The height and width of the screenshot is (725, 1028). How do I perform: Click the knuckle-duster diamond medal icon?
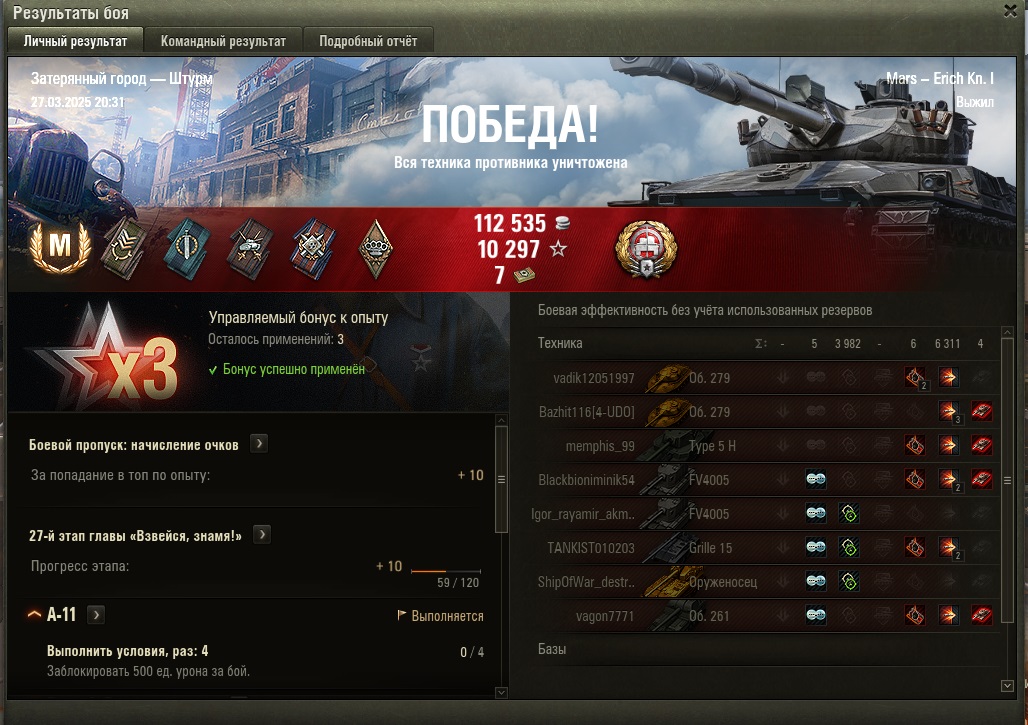pyautogui.click(x=376, y=248)
